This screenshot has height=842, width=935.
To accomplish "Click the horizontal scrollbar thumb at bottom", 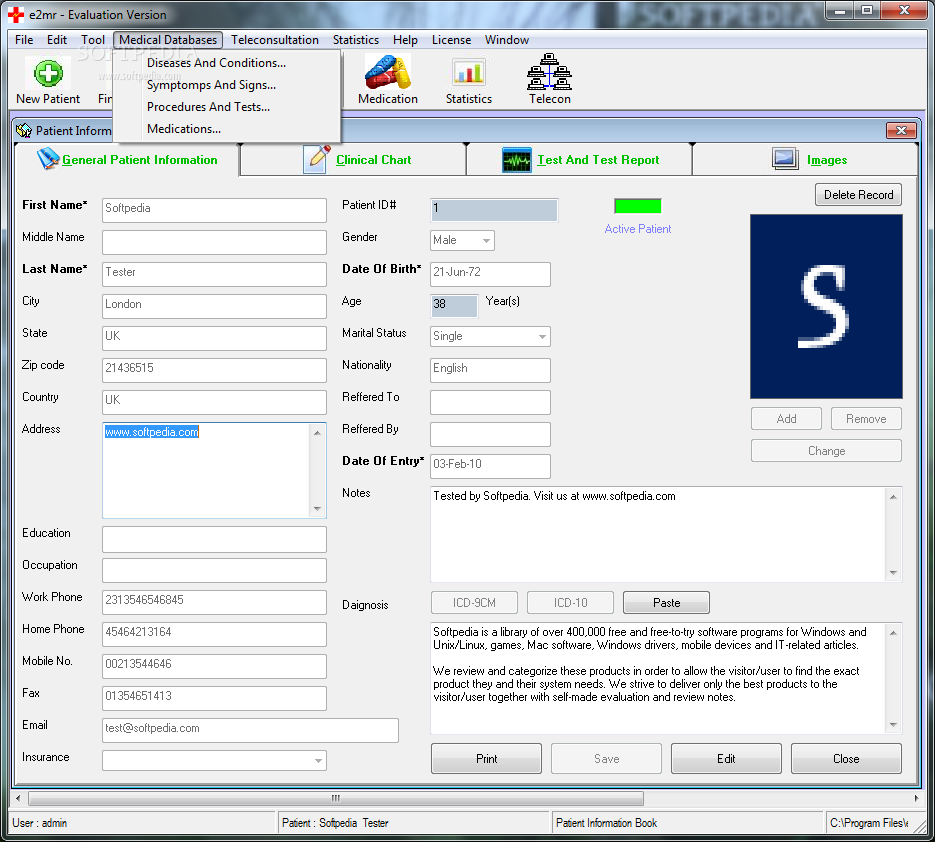I will click(x=336, y=798).
